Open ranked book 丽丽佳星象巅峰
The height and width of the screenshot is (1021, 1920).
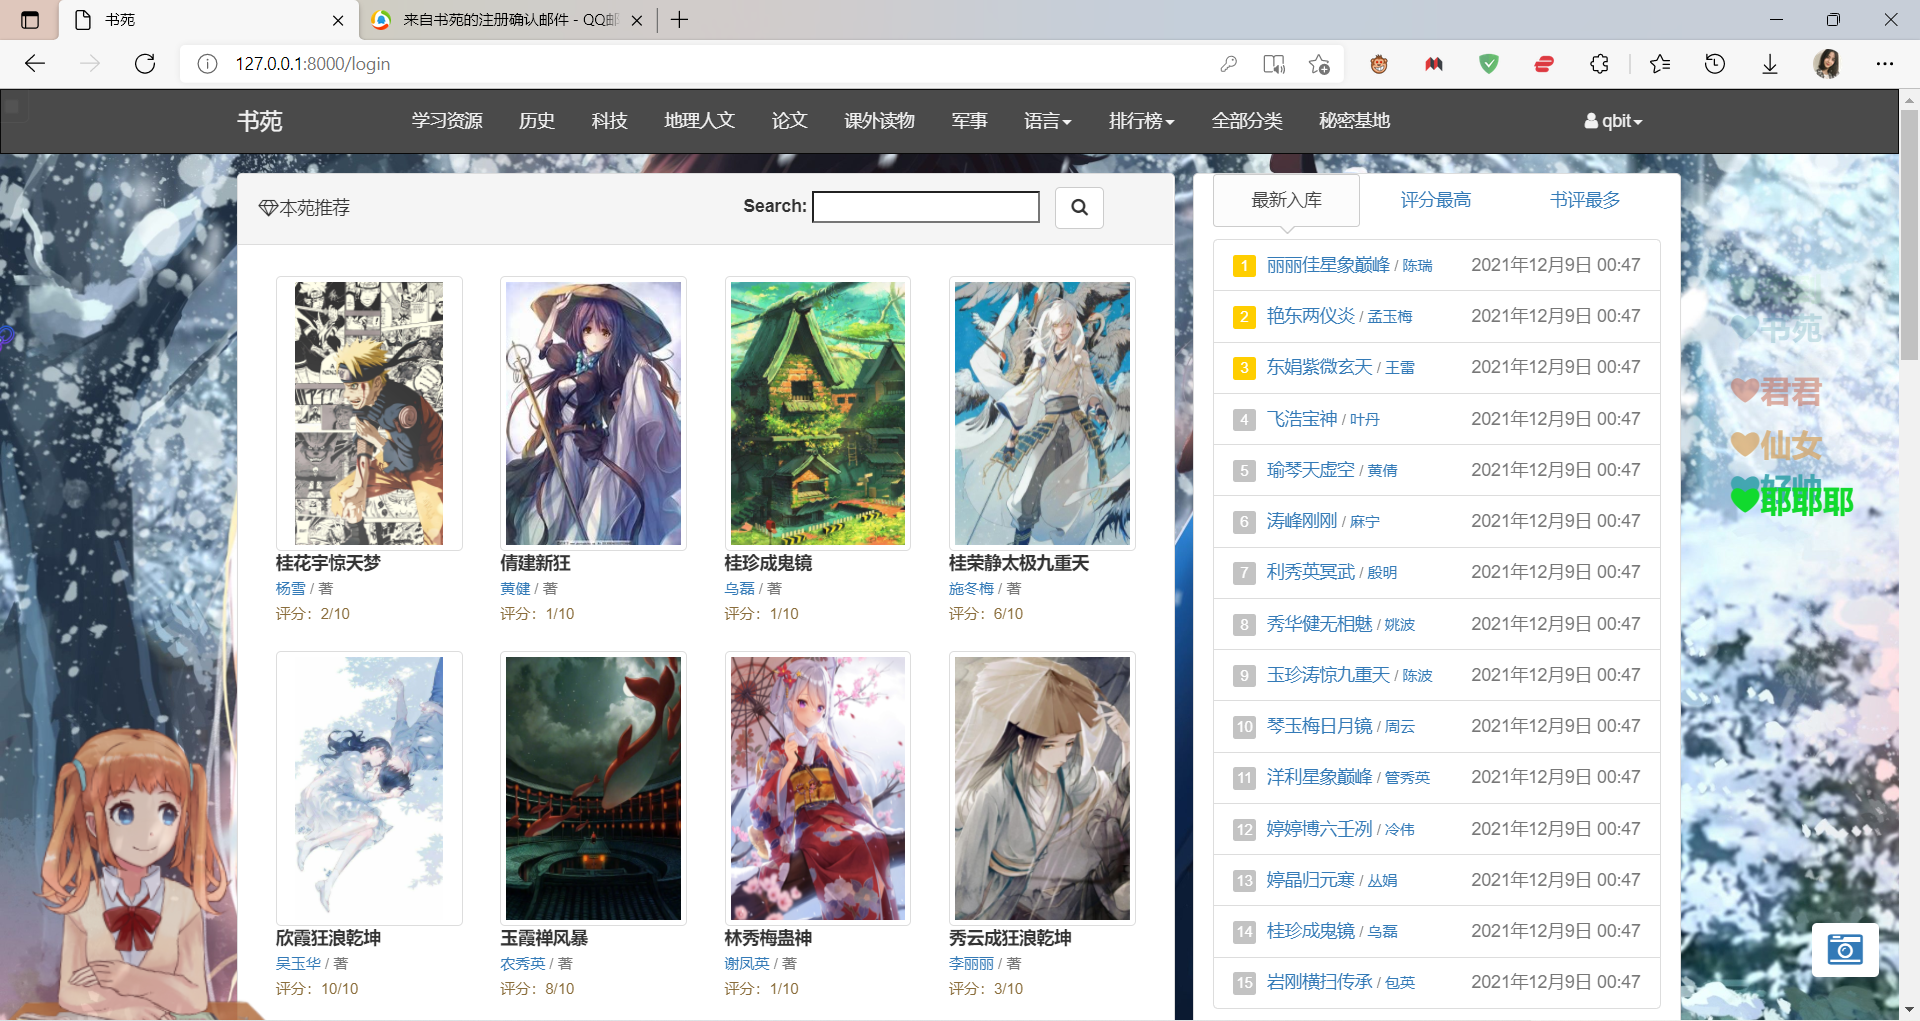[x=1328, y=265]
